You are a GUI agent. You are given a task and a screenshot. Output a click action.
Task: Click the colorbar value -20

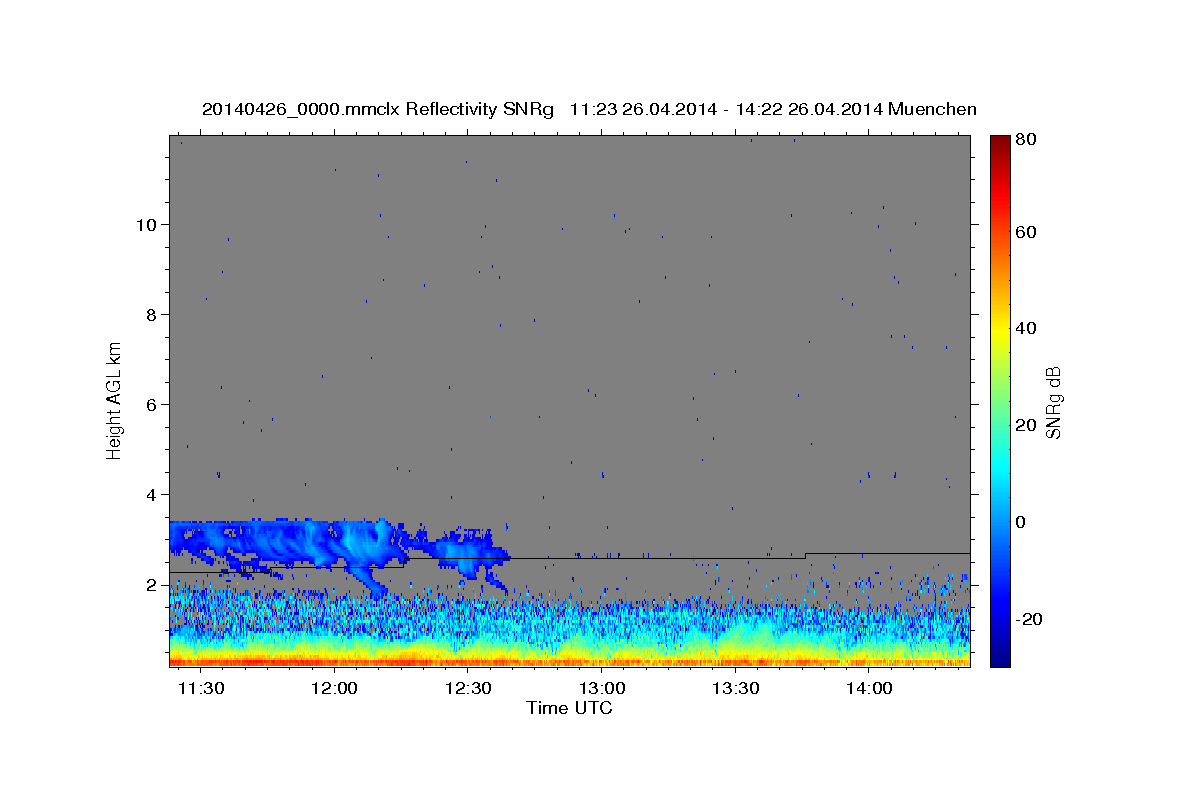point(1029,619)
